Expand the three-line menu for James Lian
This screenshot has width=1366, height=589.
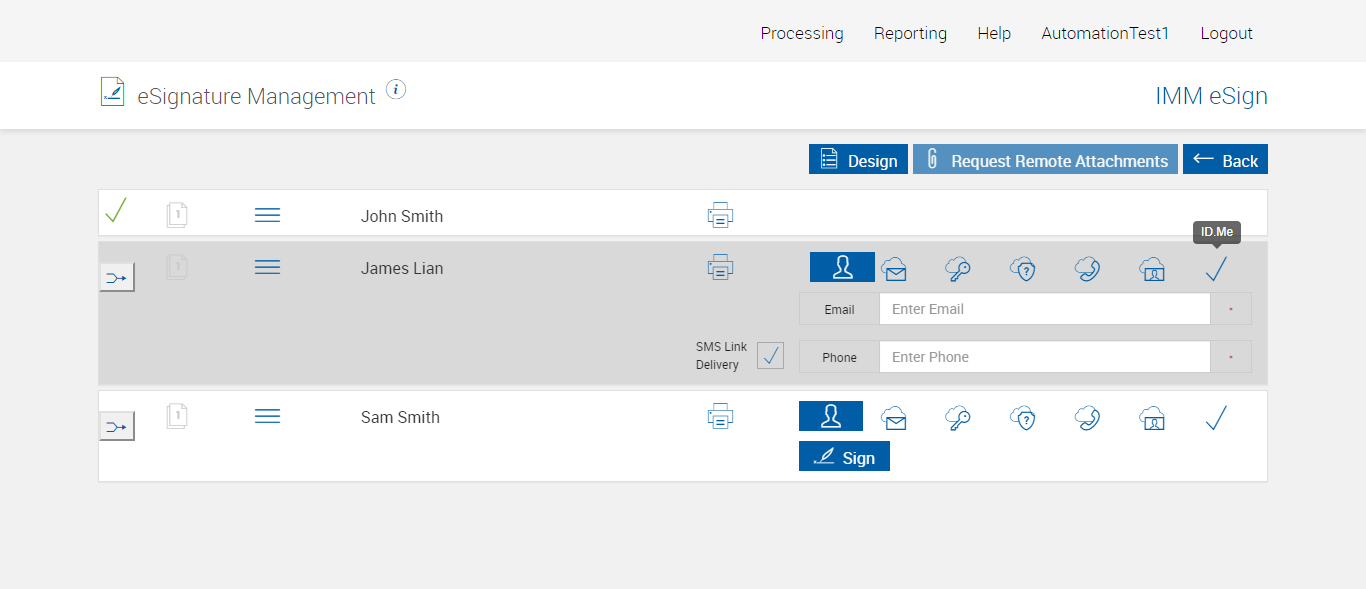click(x=267, y=267)
